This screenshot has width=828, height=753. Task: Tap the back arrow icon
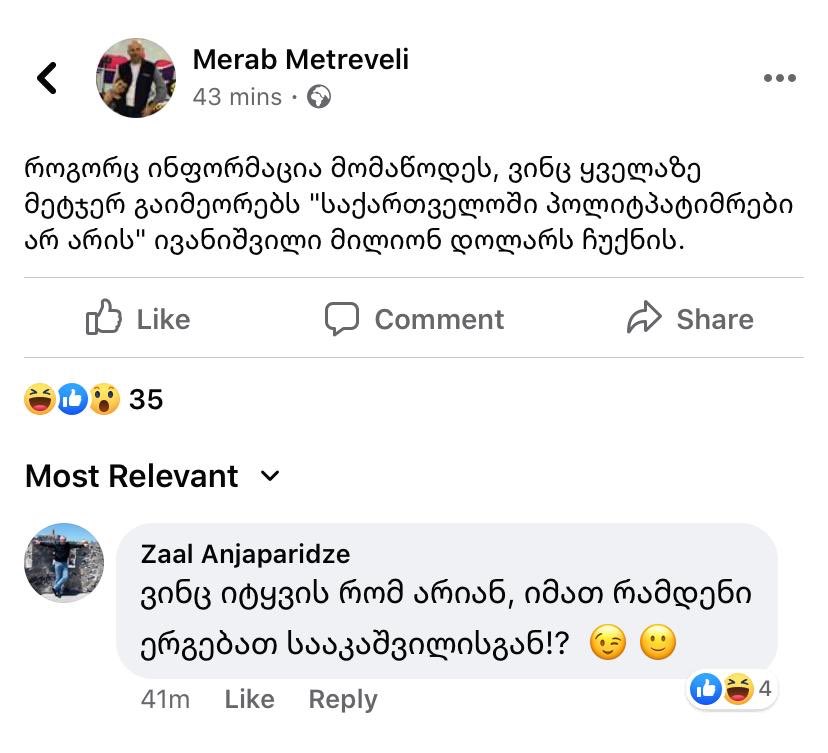coord(47,78)
